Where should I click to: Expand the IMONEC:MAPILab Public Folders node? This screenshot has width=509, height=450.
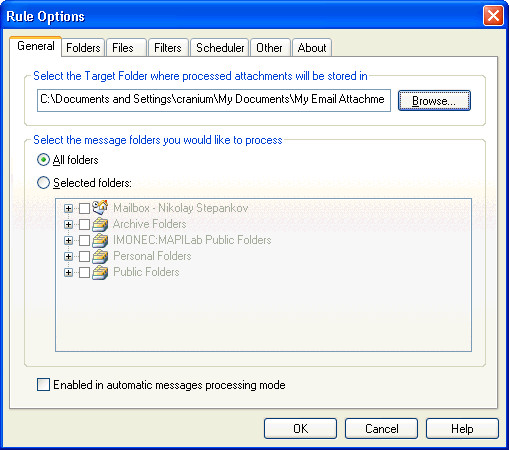coord(68,240)
